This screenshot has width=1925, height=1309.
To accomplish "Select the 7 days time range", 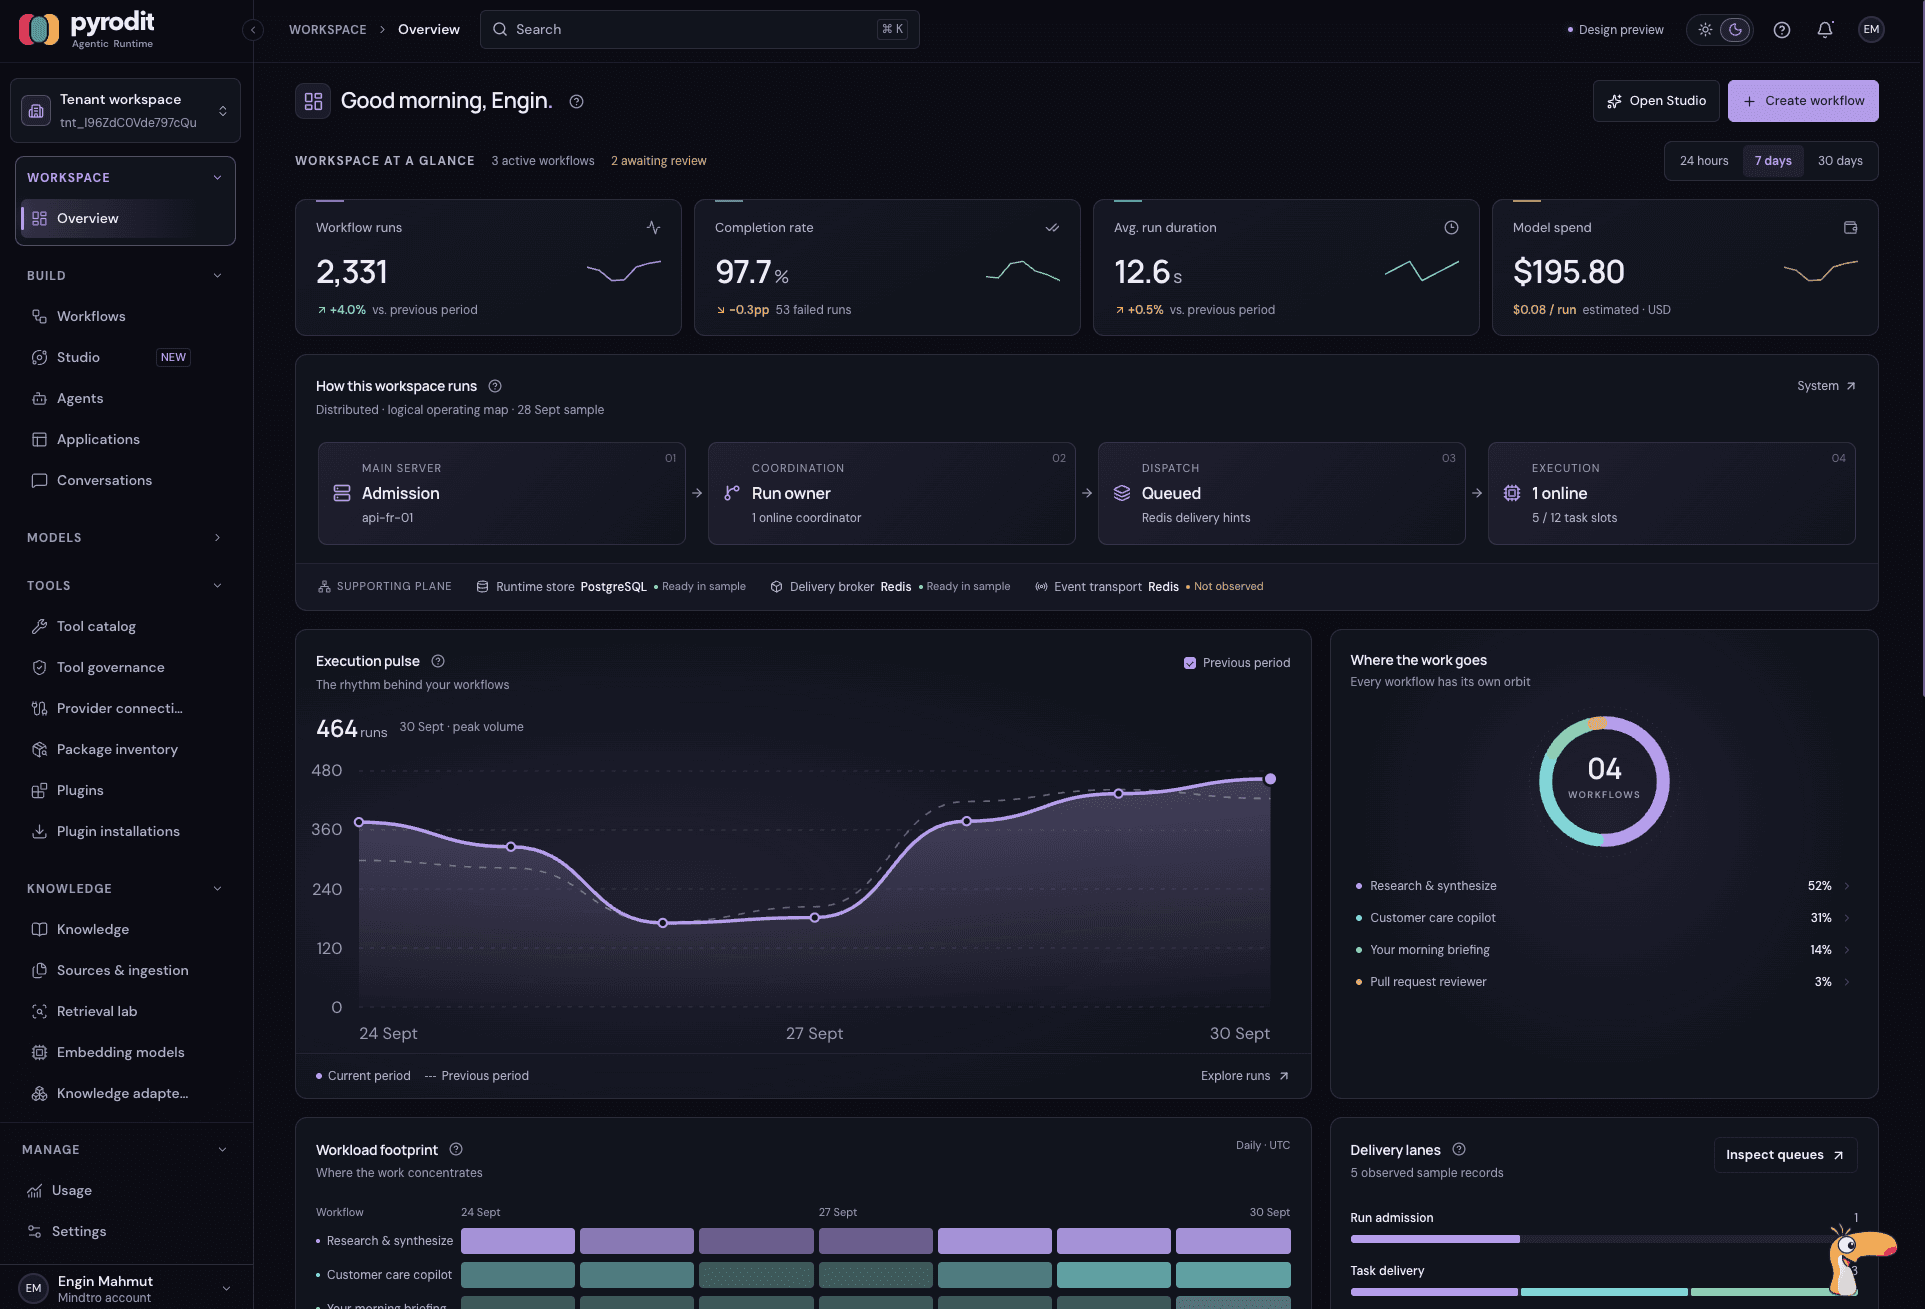I will (x=1773, y=161).
